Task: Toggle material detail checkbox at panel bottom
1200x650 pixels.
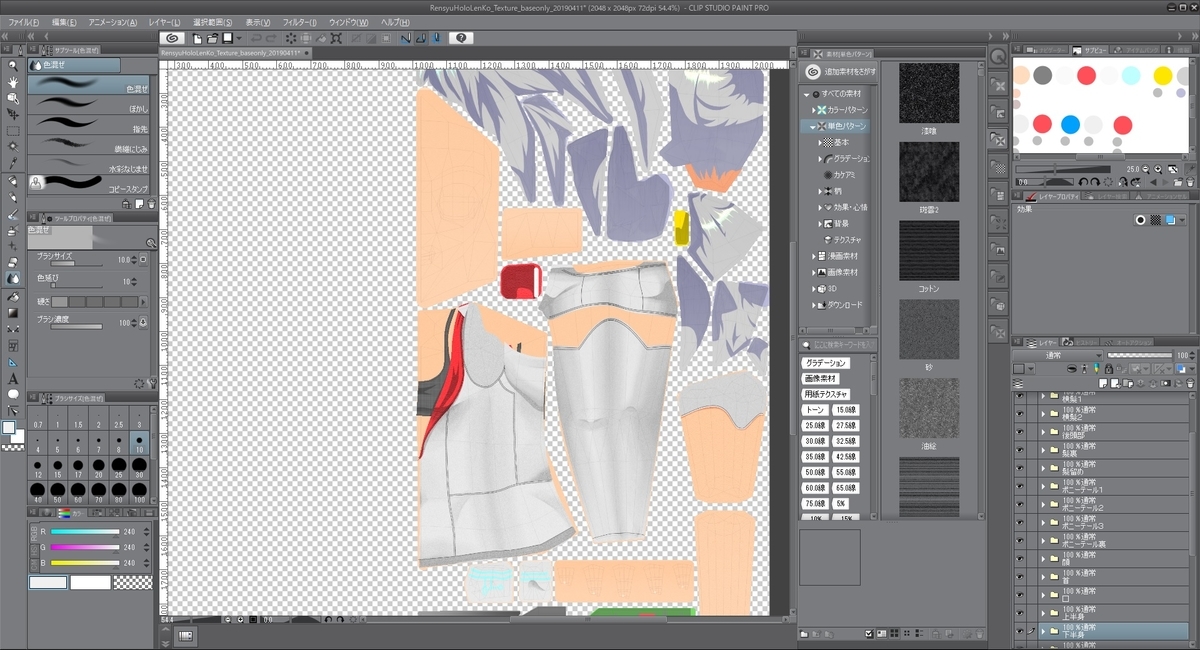Action: pos(868,633)
